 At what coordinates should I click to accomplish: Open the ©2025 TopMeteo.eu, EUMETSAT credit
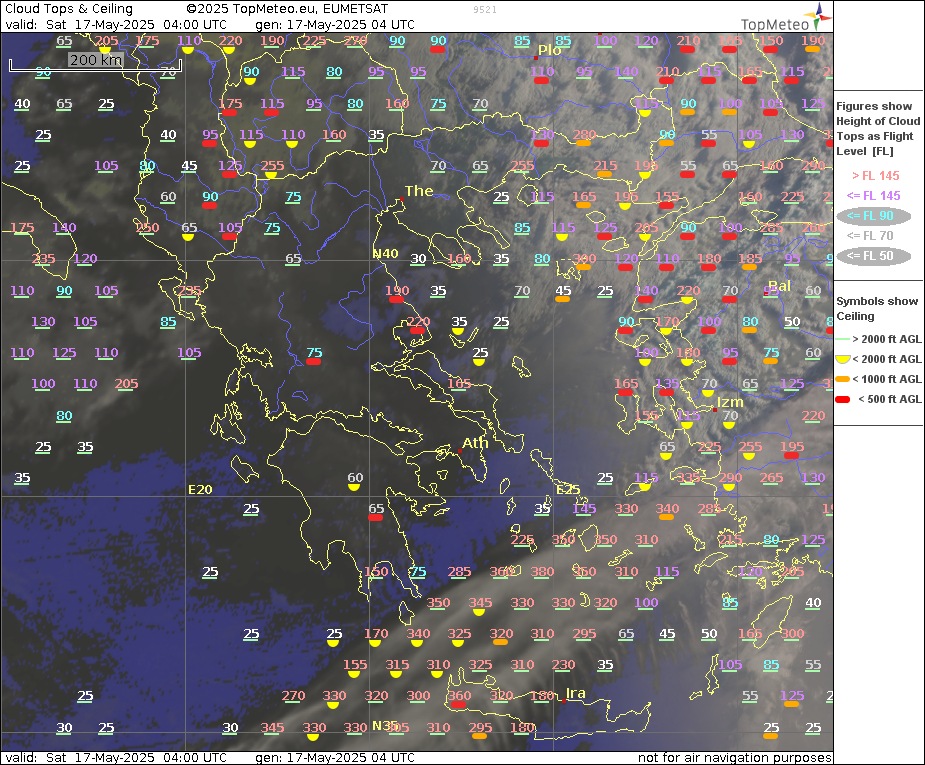pyautogui.click(x=287, y=9)
